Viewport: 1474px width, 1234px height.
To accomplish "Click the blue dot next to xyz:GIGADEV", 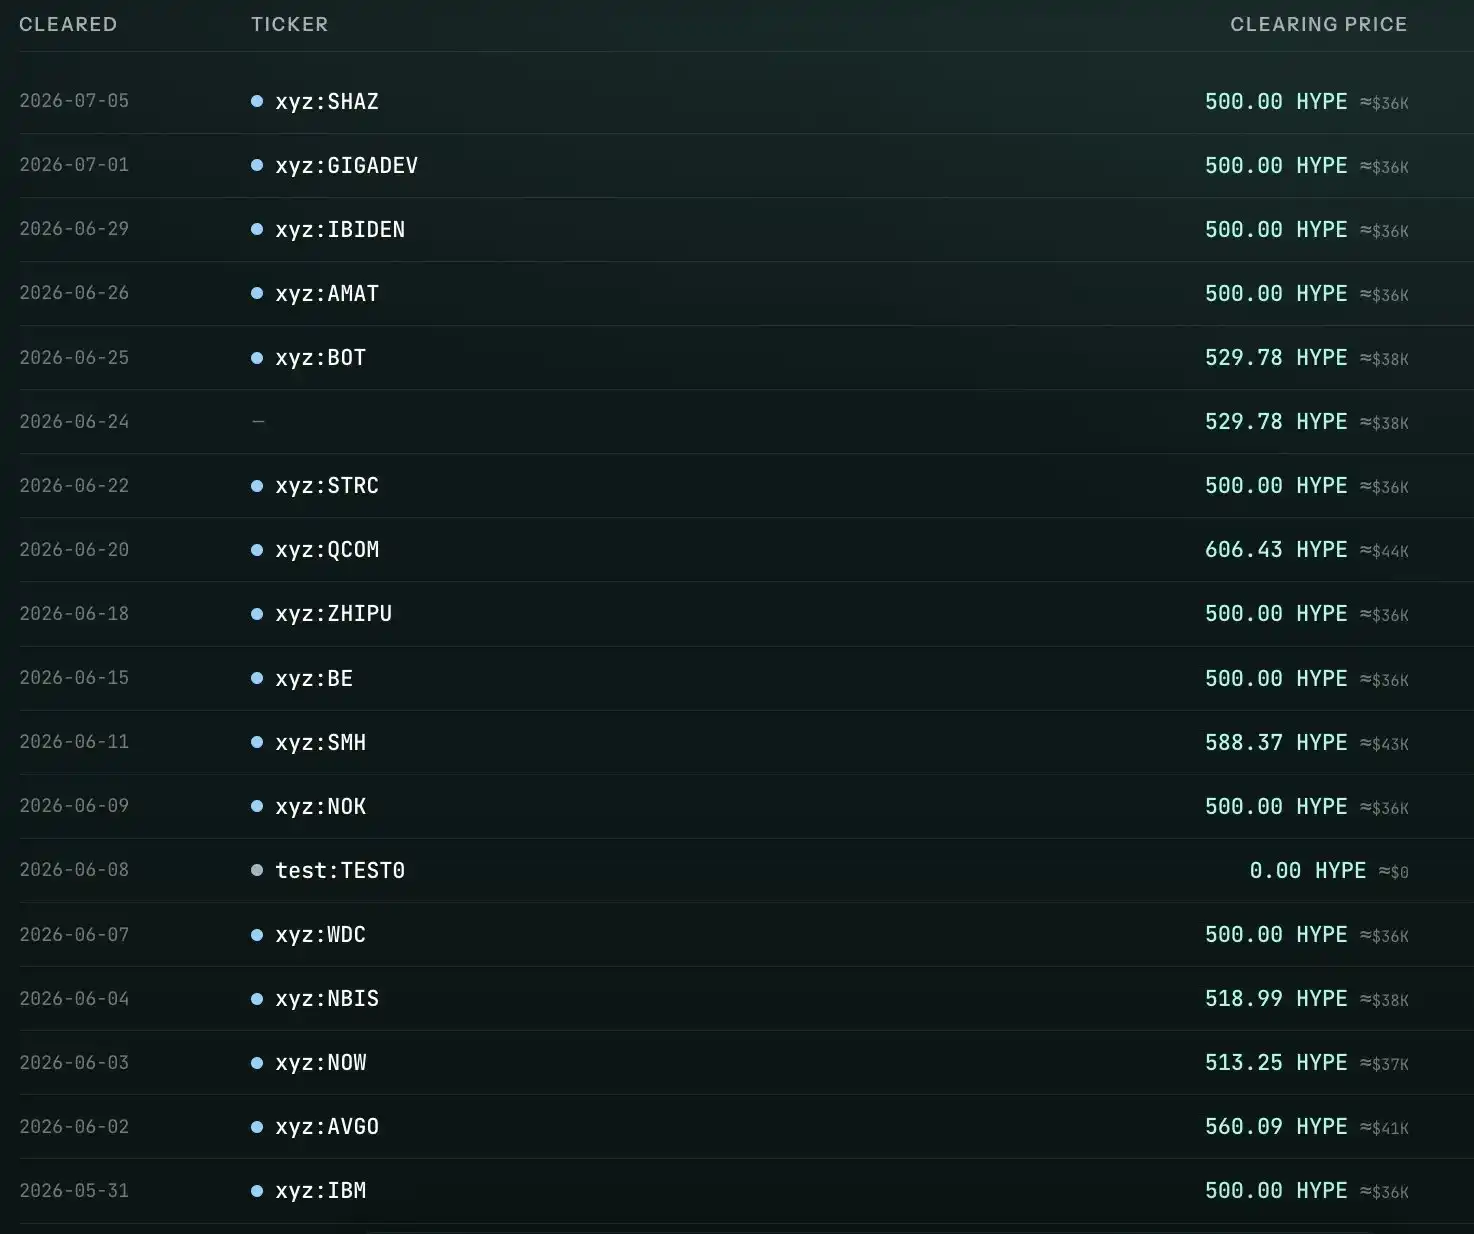I will click(257, 165).
